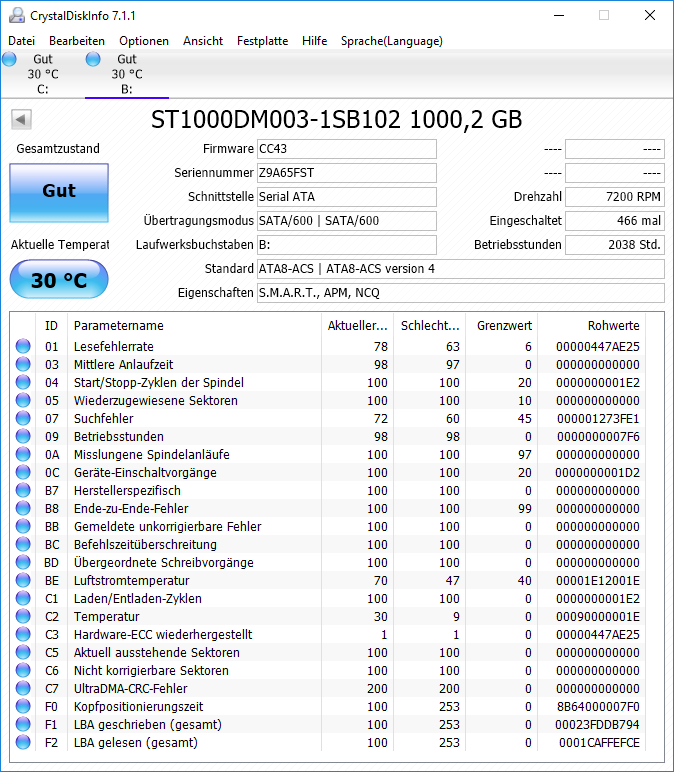Click the Firmware field CC43

(347, 149)
